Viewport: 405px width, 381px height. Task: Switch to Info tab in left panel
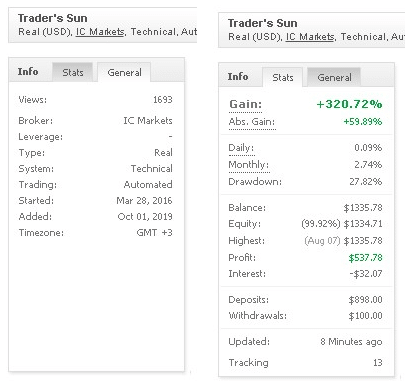28,71
